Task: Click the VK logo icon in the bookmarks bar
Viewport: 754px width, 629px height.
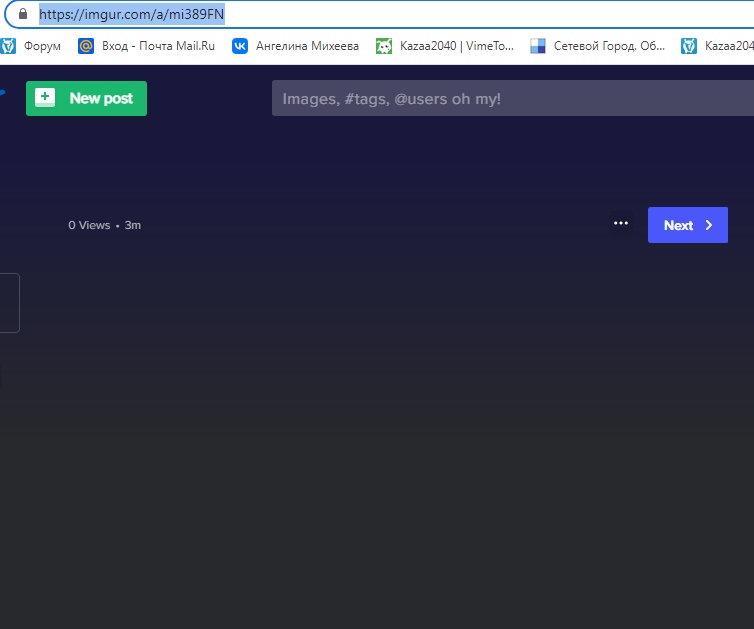Action: (240, 46)
